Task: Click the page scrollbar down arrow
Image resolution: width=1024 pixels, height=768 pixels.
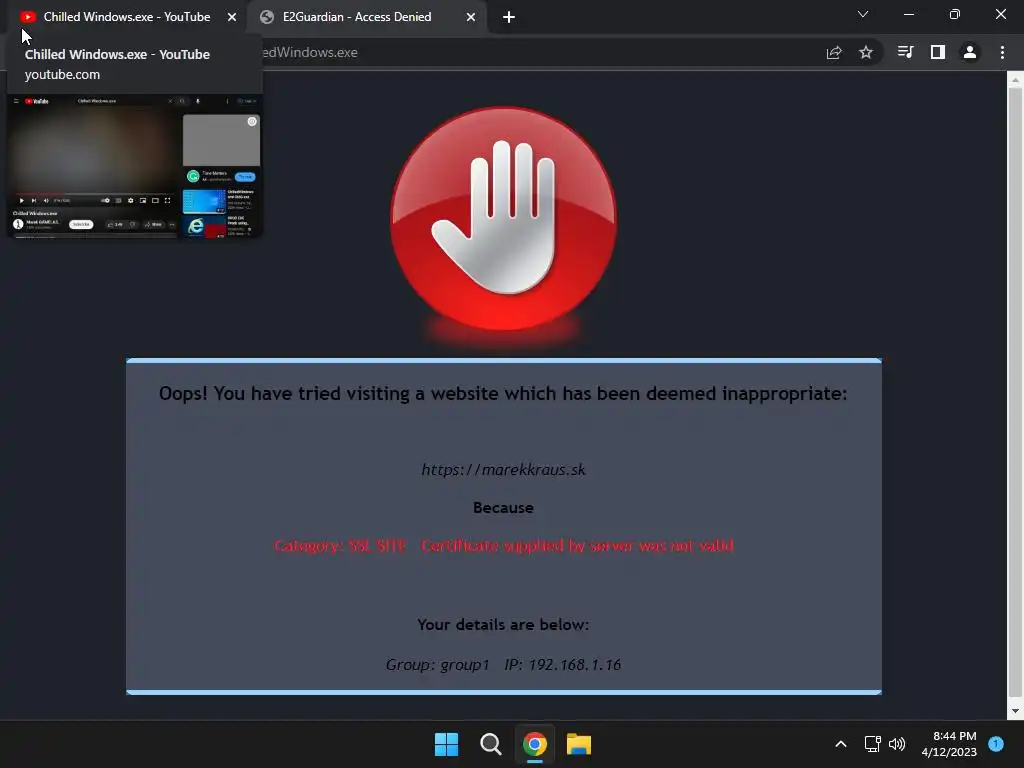Action: pyautogui.click(x=1015, y=711)
